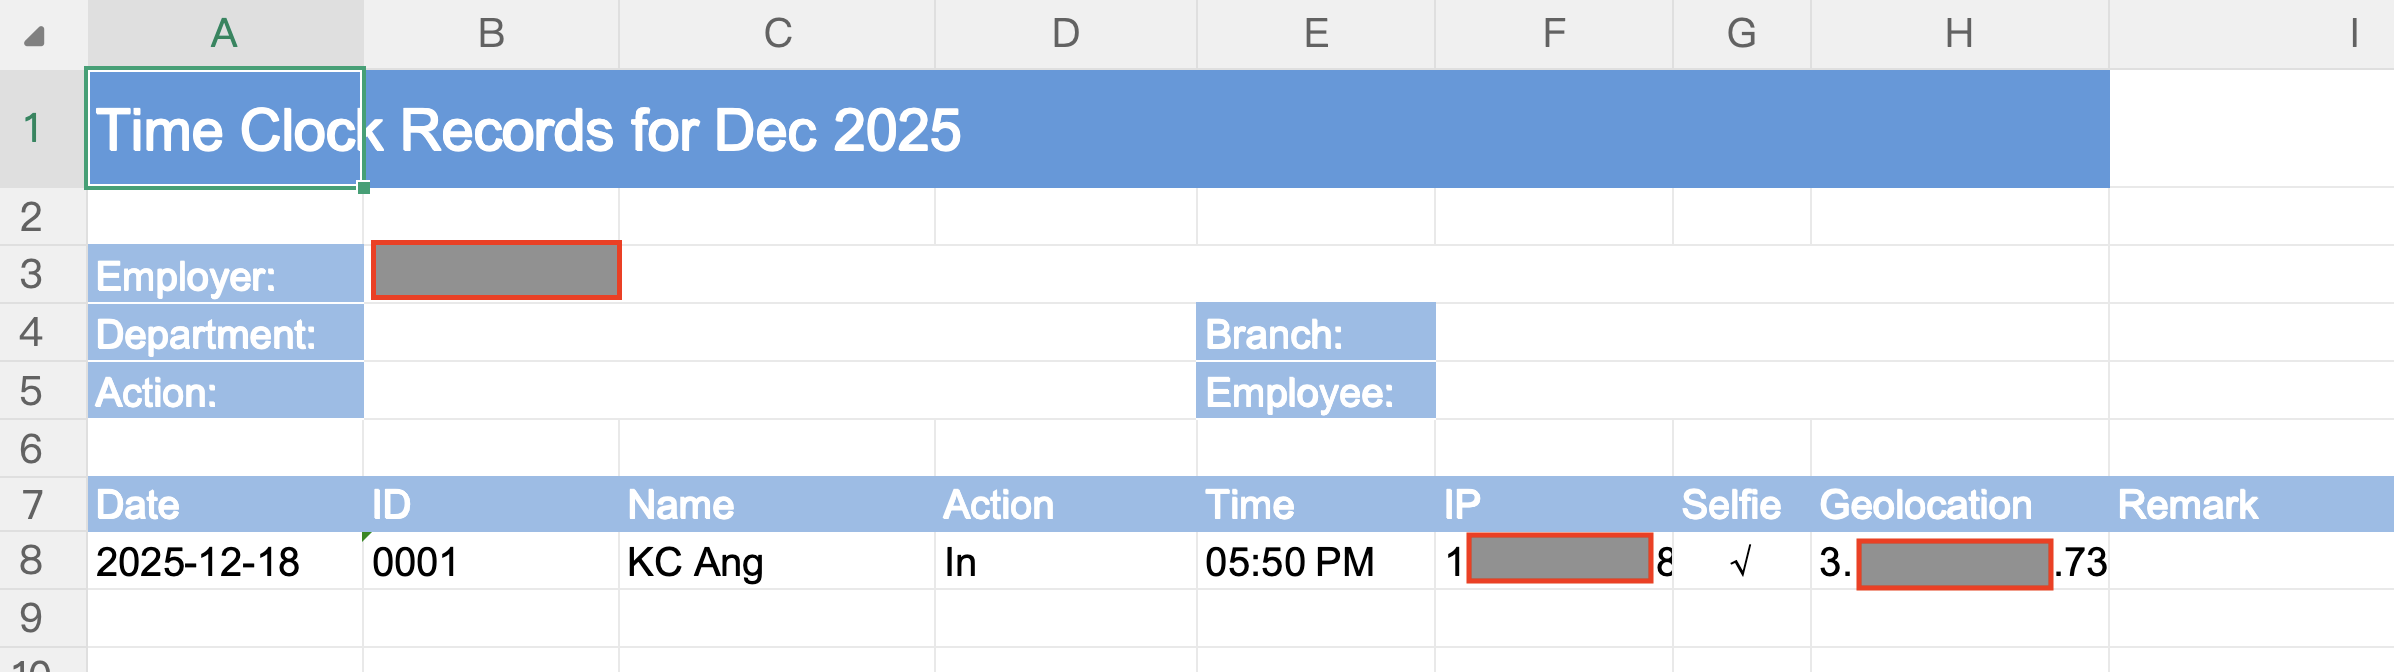
Task: Select row 8 header
Action: point(32,561)
